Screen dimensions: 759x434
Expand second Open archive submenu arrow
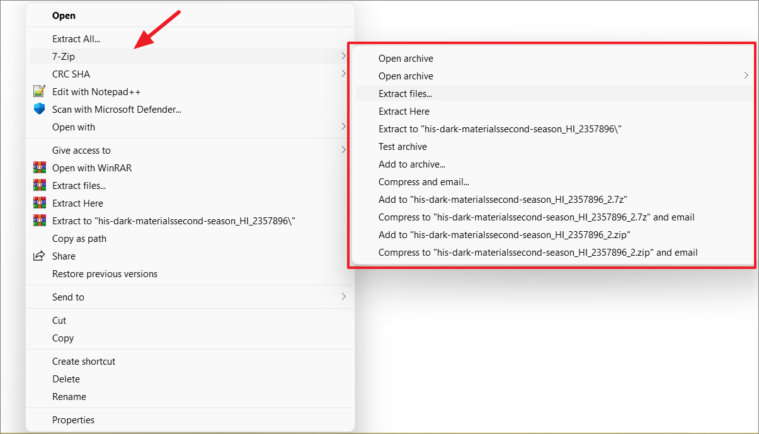pyautogui.click(x=746, y=75)
